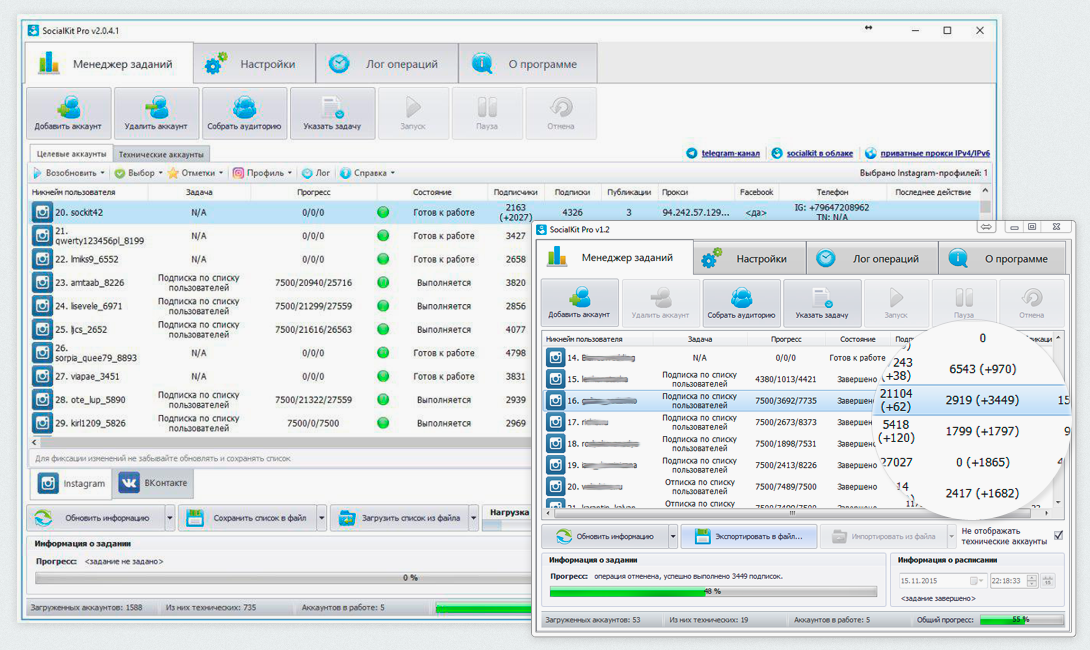The height and width of the screenshot is (650, 1090).
Task: Click the Отмена icon in the v1.2 window
Action: point(1032,298)
